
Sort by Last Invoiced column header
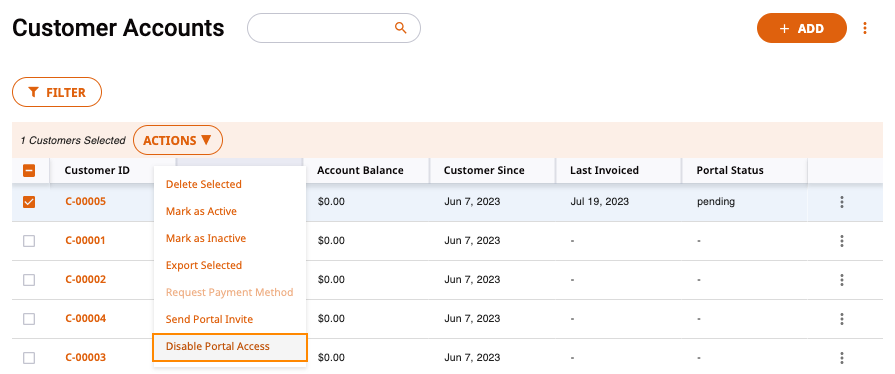604,170
